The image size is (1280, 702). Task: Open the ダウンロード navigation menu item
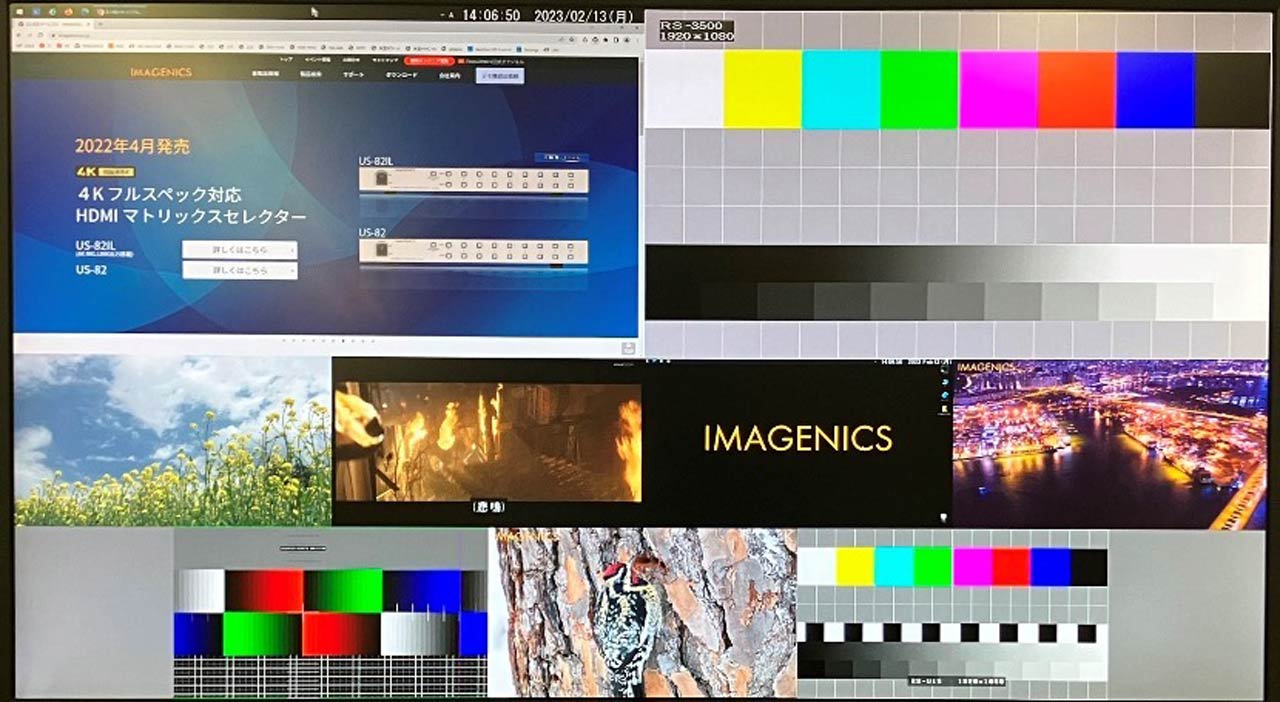click(401, 75)
